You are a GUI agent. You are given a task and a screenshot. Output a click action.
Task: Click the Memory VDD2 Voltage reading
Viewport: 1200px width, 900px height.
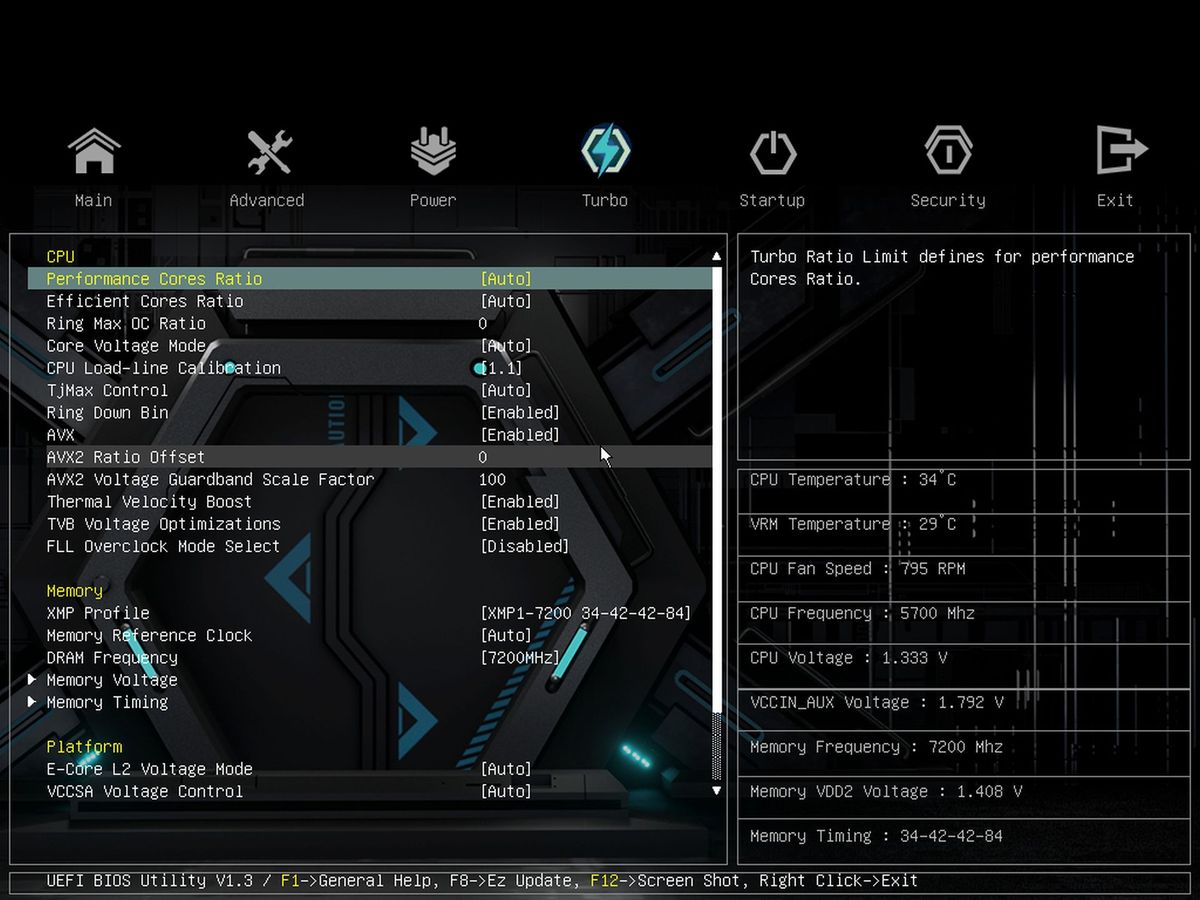coord(886,791)
